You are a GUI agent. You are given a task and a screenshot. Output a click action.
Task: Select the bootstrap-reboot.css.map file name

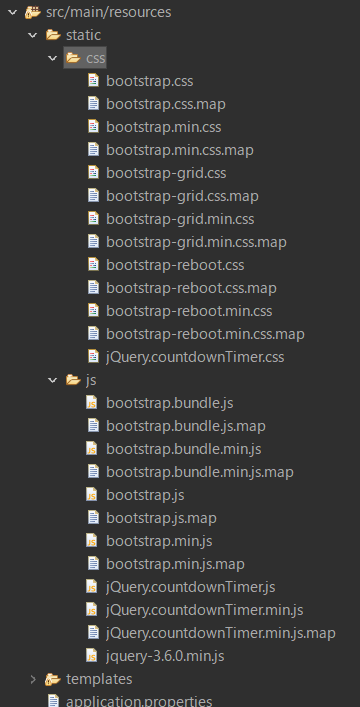(192, 288)
